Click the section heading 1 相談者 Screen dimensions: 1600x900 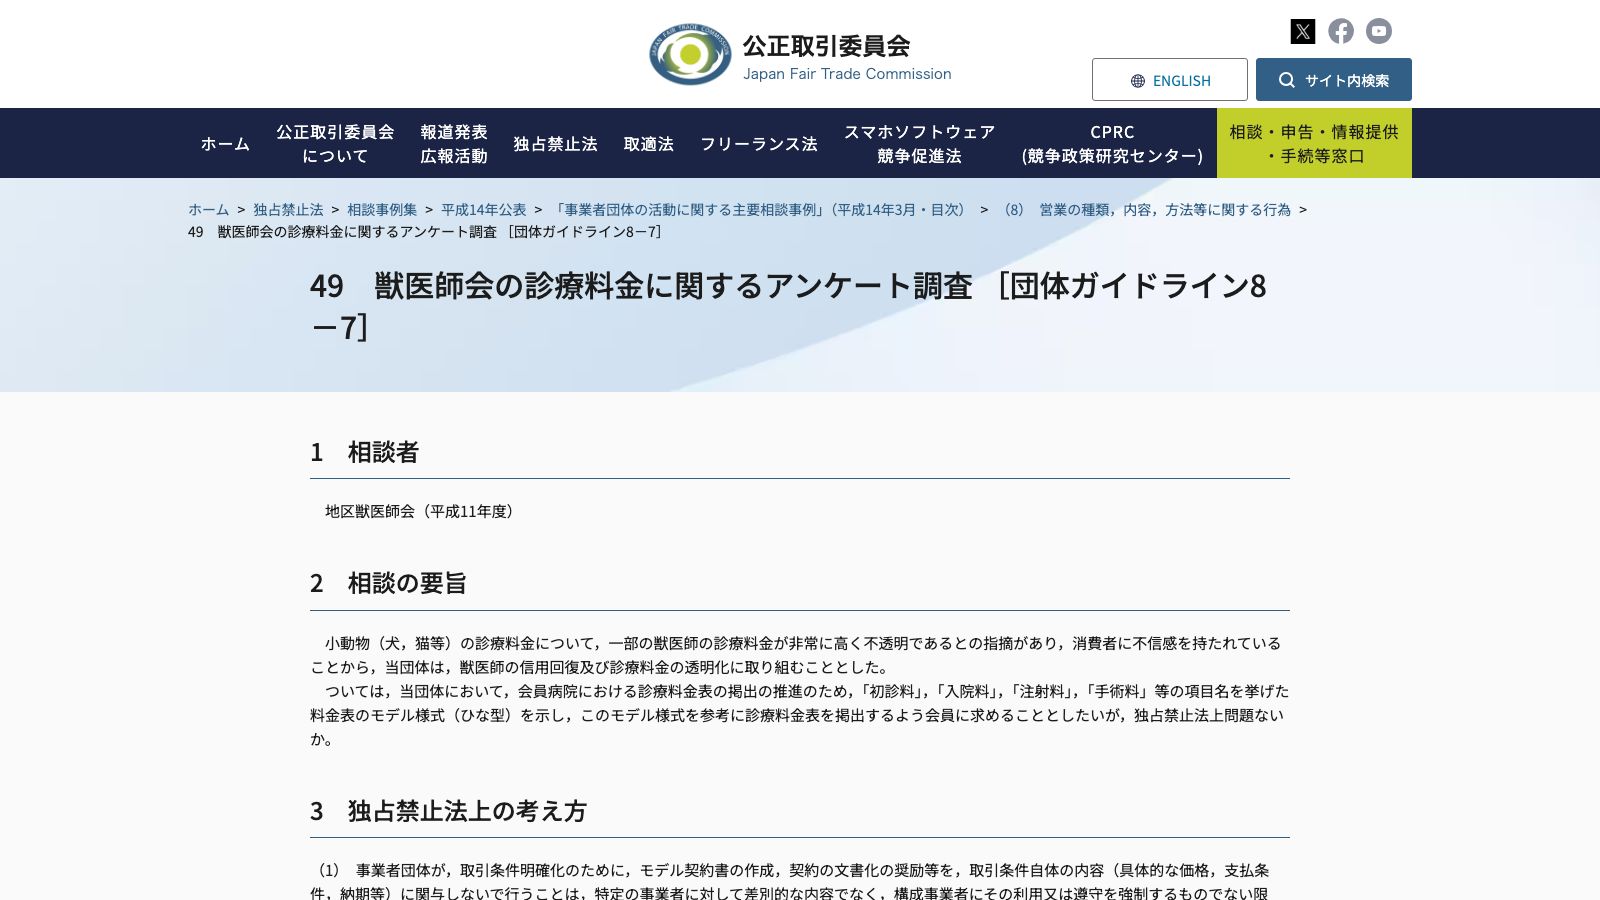(x=364, y=452)
